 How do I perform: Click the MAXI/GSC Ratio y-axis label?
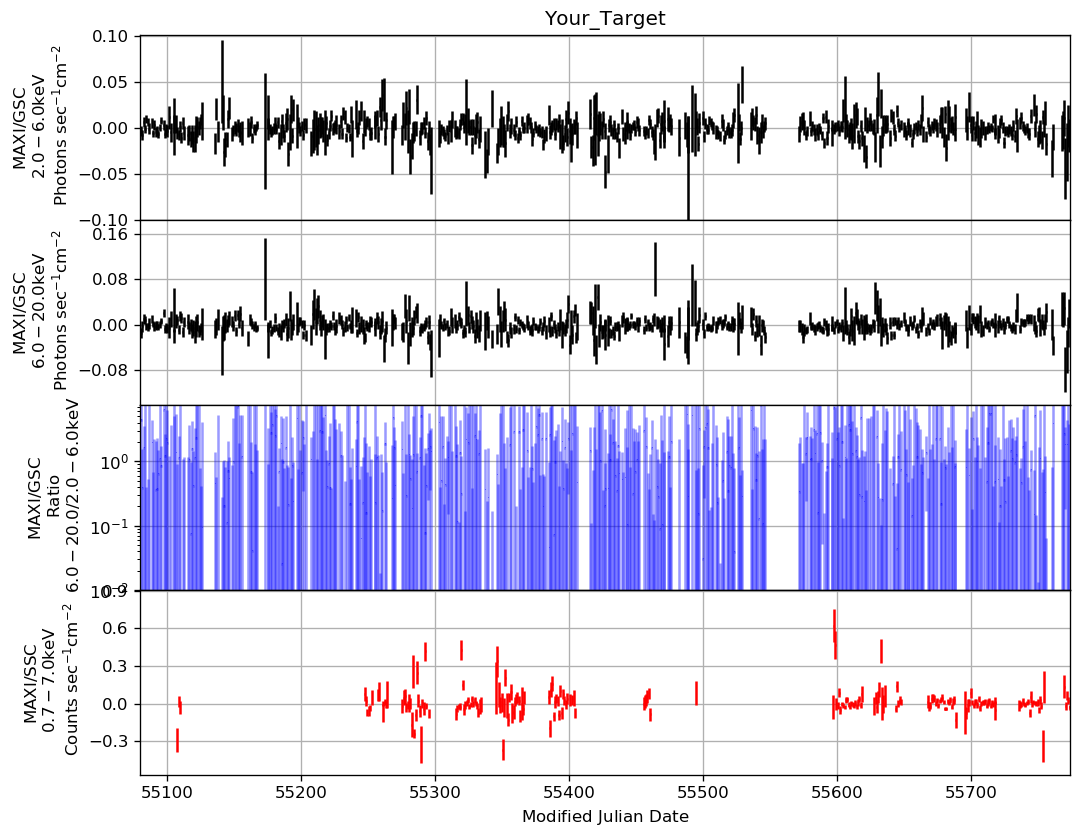pos(54,497)
